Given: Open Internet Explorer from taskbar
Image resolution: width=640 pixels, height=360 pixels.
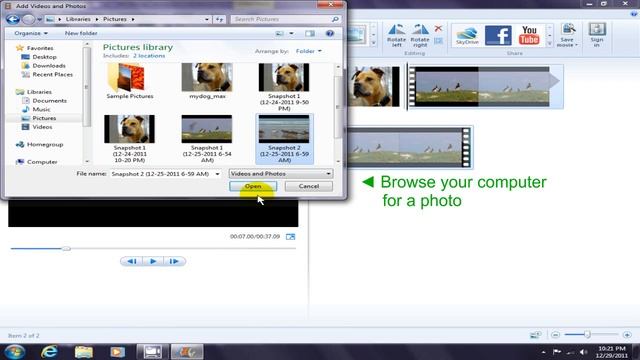Looking at the screenshot, I should tap(49, 351).
